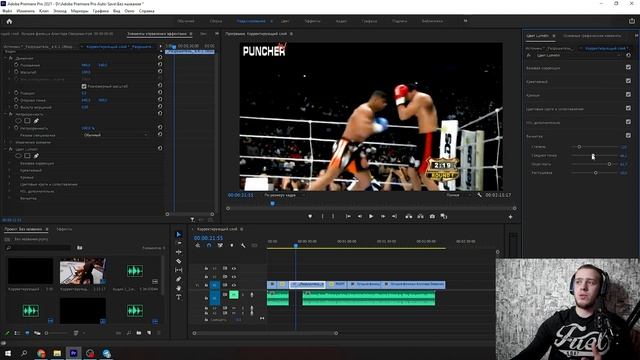Screen dimensions: 640x360
Task: Adjust the Vignette Roundness slider
Action: coord(609,164)
